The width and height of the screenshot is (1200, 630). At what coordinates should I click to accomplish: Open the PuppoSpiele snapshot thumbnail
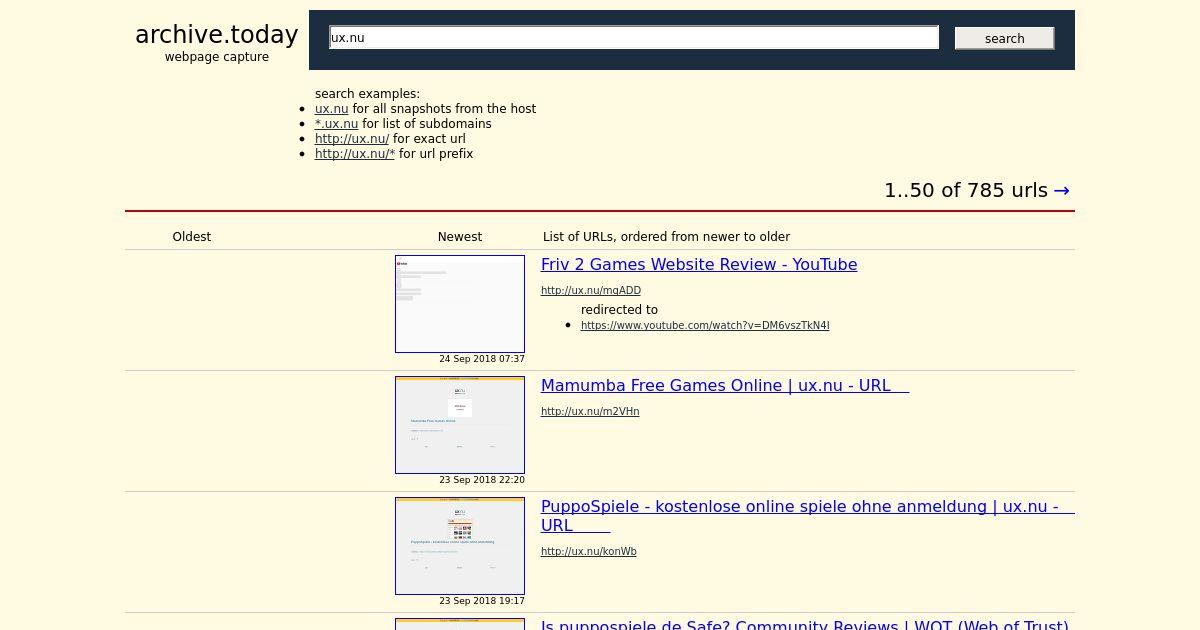tap(460, 546)
